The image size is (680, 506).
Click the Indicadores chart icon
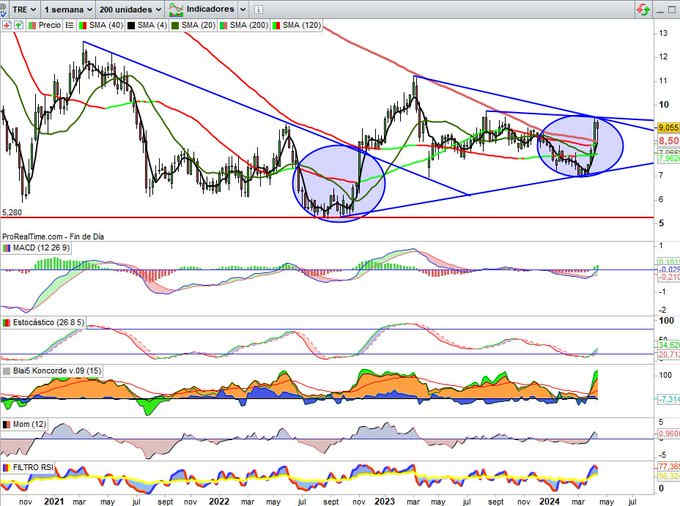[x=176, y=9]
